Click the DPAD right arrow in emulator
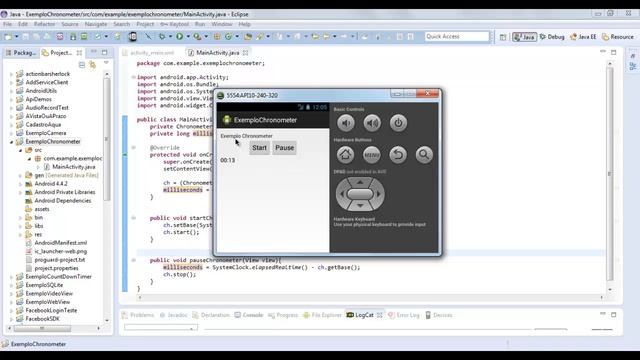640x360 pixels. click(379, 194)
